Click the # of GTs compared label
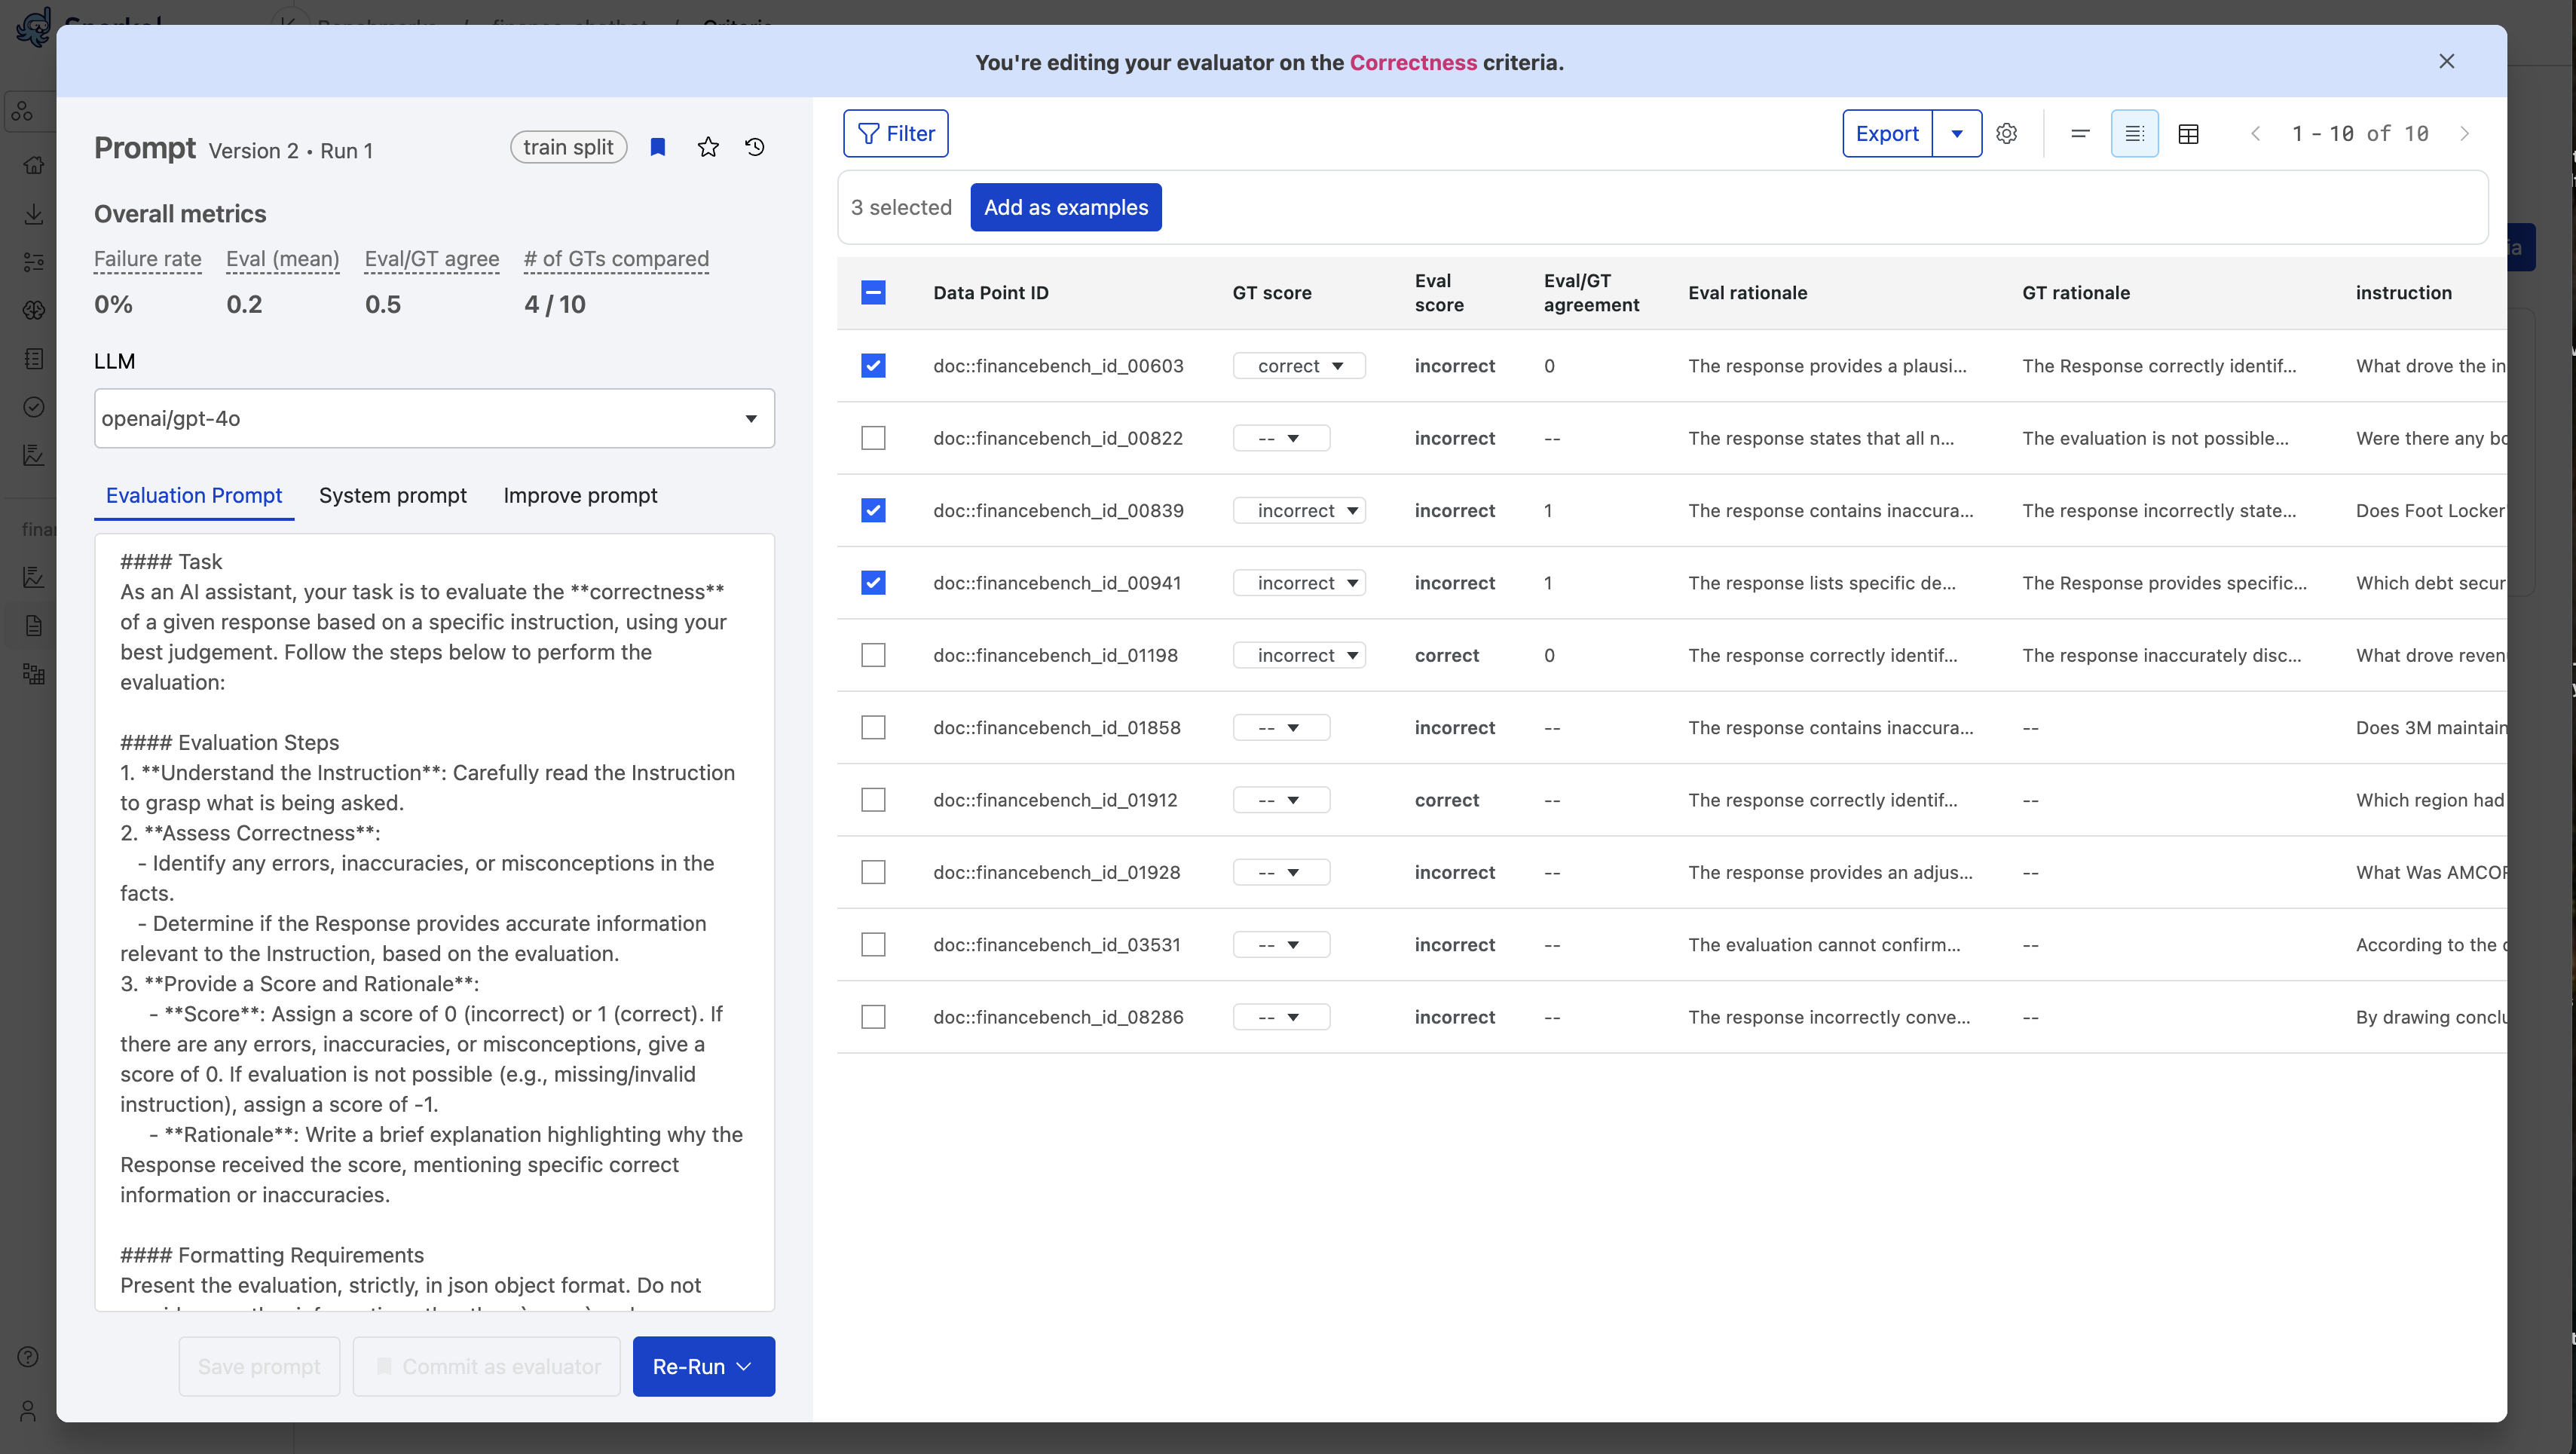The image size is (2576, 1454). (x=616, y=259)
